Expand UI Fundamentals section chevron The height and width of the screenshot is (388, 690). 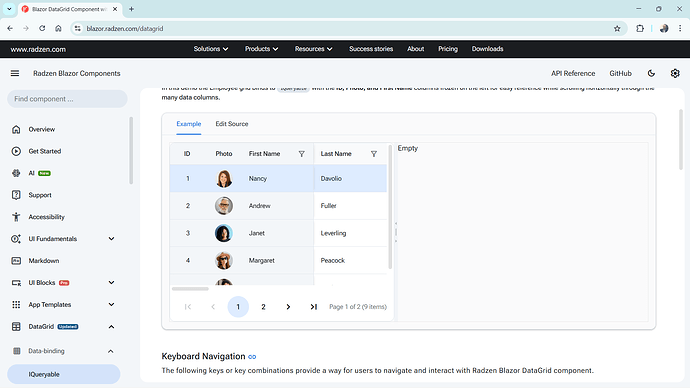(111, 239)
